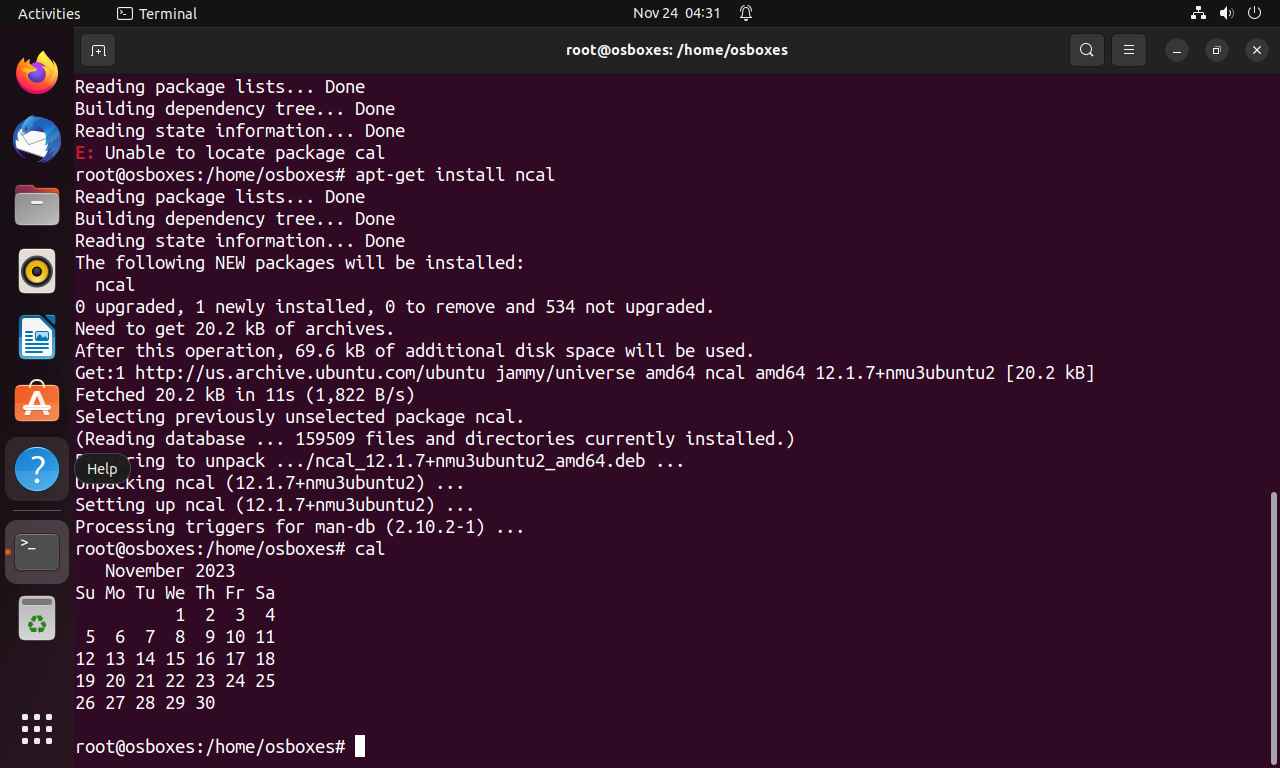
Task: Select the Terminal icon in dock
Action: pyautogui.click(x=37, y=551)
